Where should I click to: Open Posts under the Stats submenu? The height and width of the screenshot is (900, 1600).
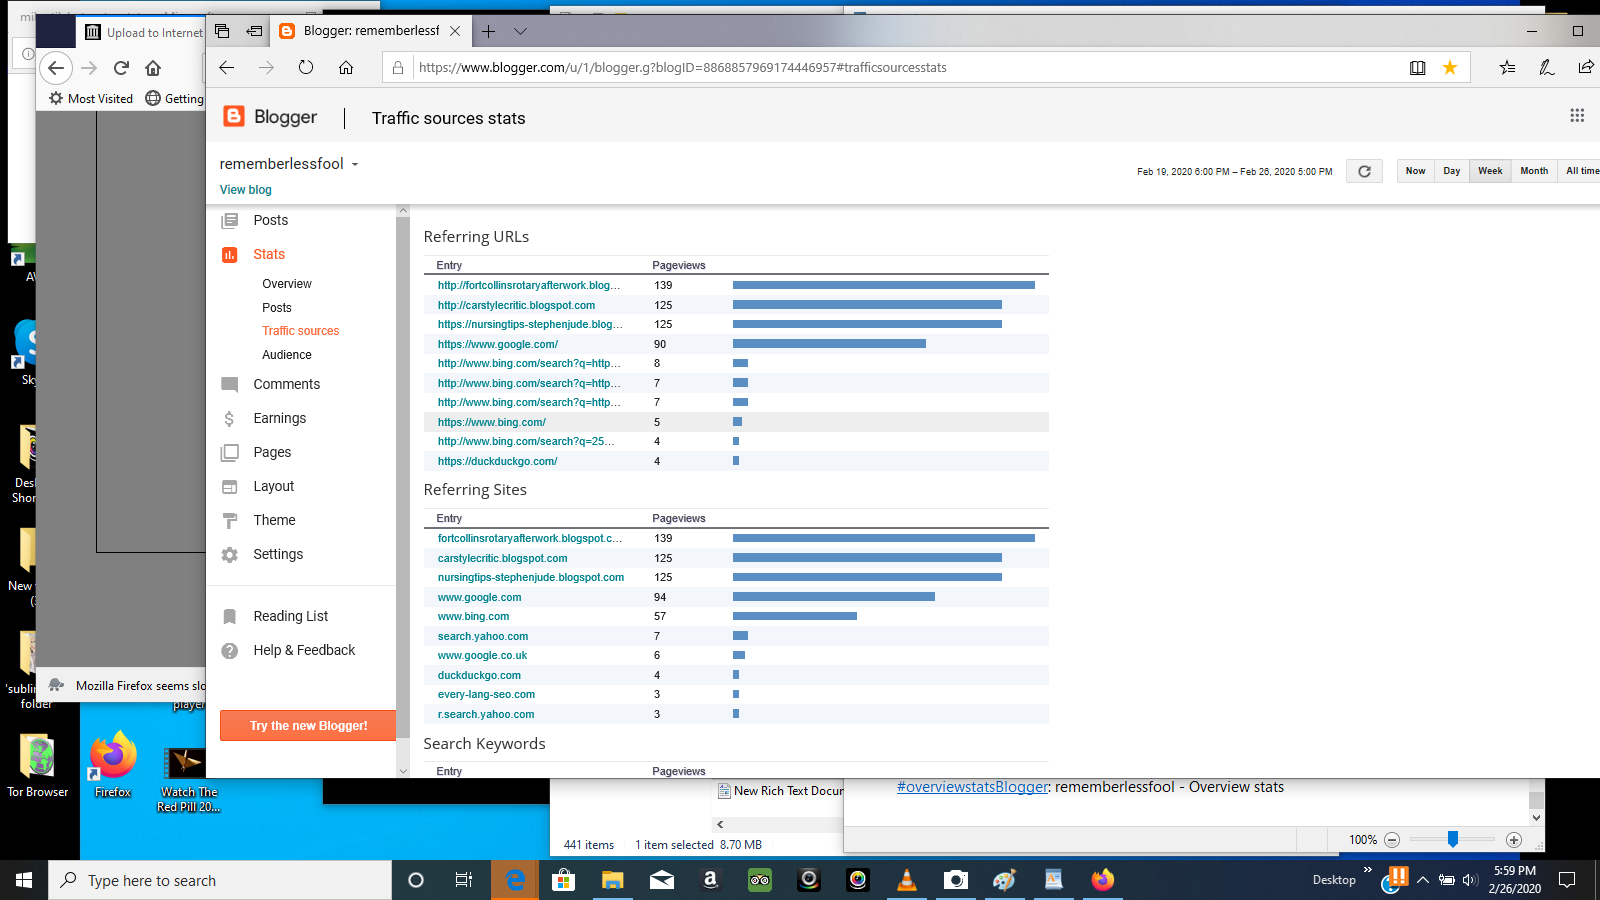[x=277, y=308]
